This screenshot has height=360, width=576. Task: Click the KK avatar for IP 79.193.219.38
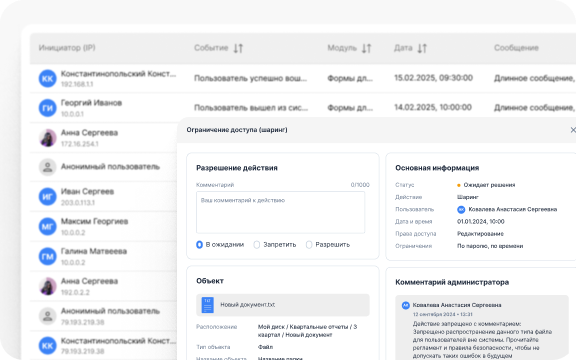click(47, 346)
